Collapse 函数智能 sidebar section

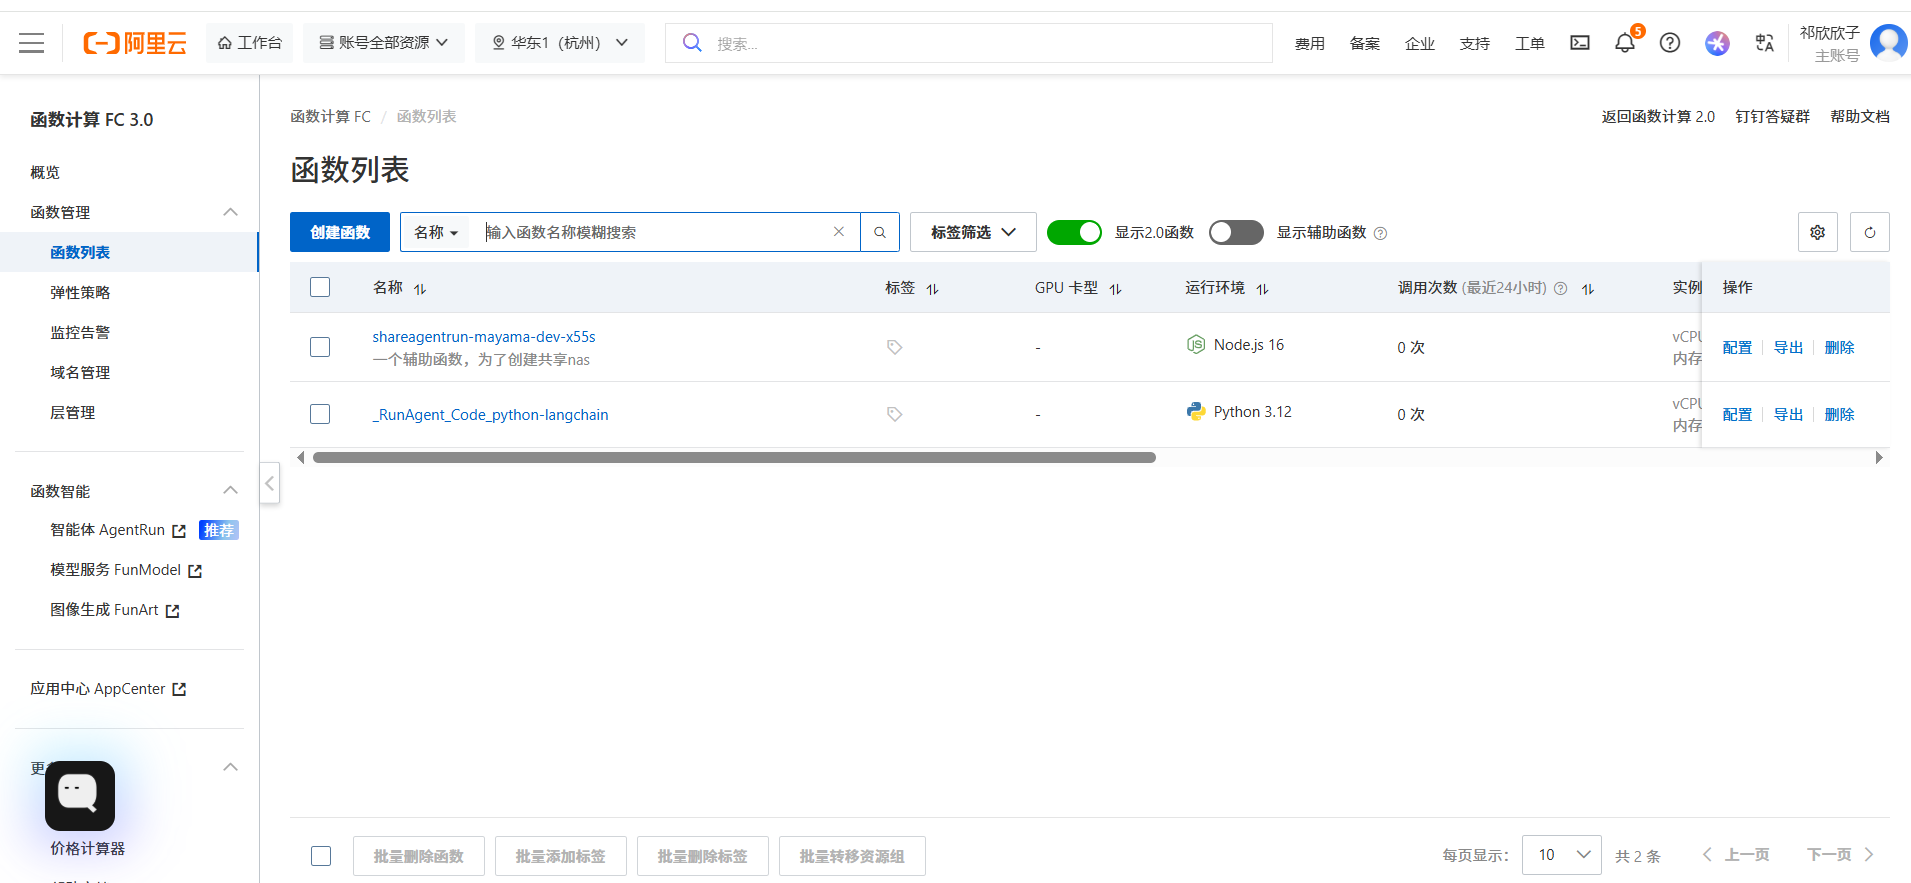click(x=230, y=490)
